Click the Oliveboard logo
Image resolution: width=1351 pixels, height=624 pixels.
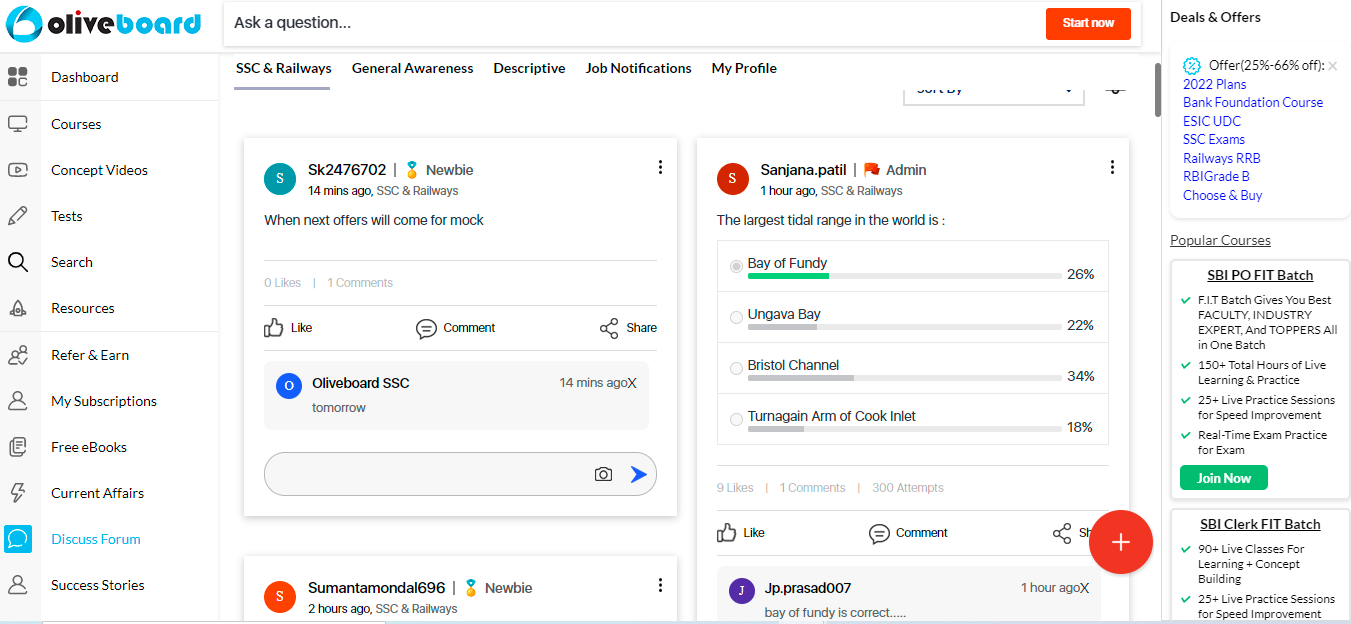pos(104,23)
